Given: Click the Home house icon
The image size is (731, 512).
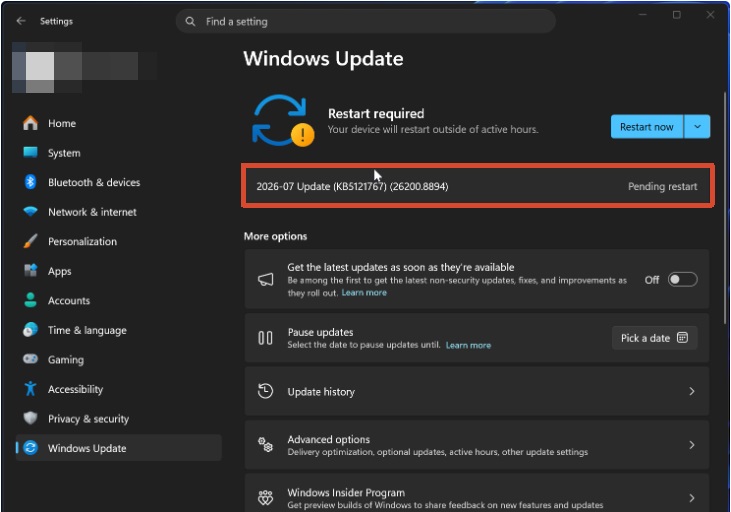Looking at the screenshot, I should (30, 123).
